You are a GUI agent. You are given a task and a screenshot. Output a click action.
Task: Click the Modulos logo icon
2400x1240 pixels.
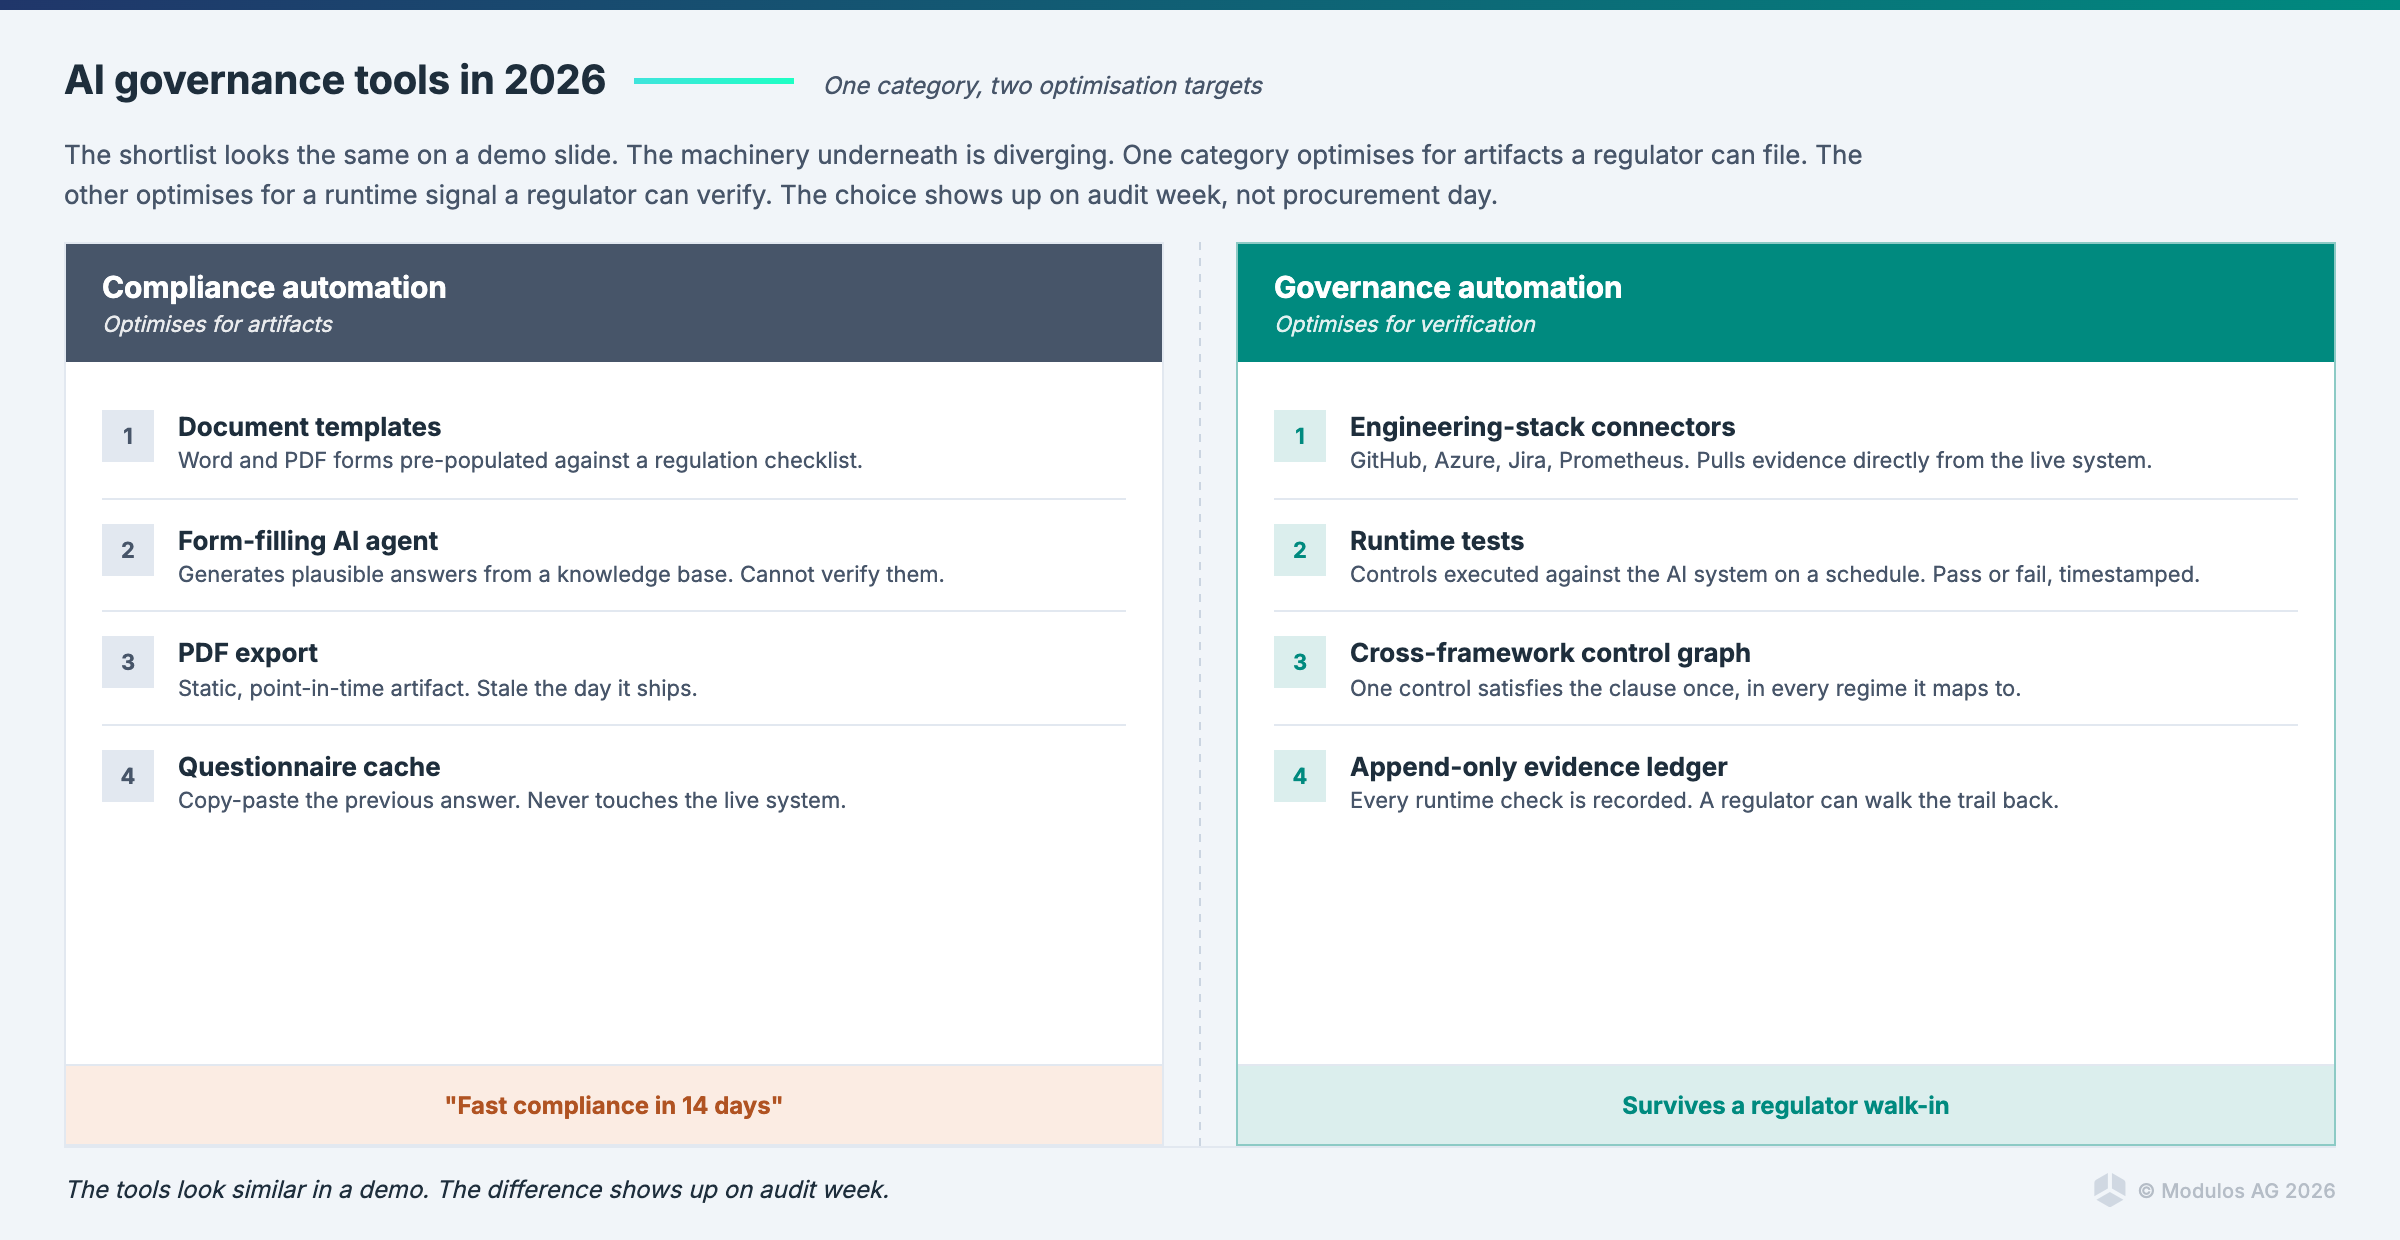[2109, 1189]
